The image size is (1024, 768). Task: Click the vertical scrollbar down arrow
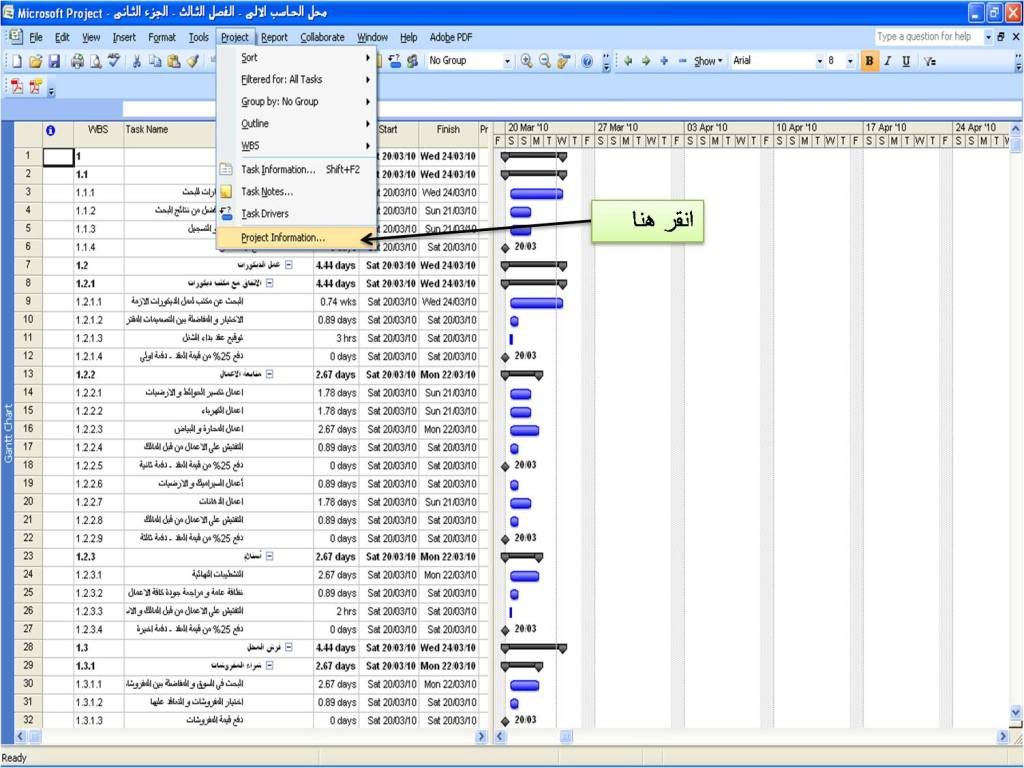[1016, 712]
